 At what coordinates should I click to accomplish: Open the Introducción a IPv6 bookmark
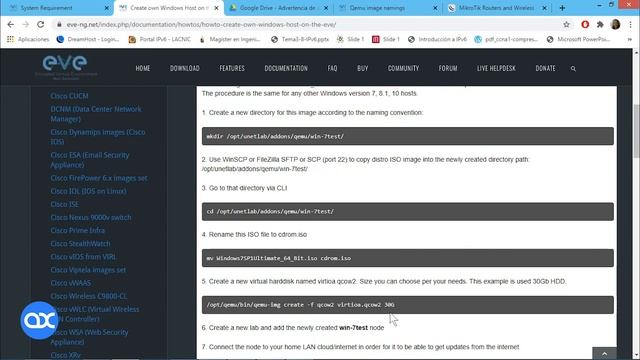pyautogui.click(x=438, y=39)
